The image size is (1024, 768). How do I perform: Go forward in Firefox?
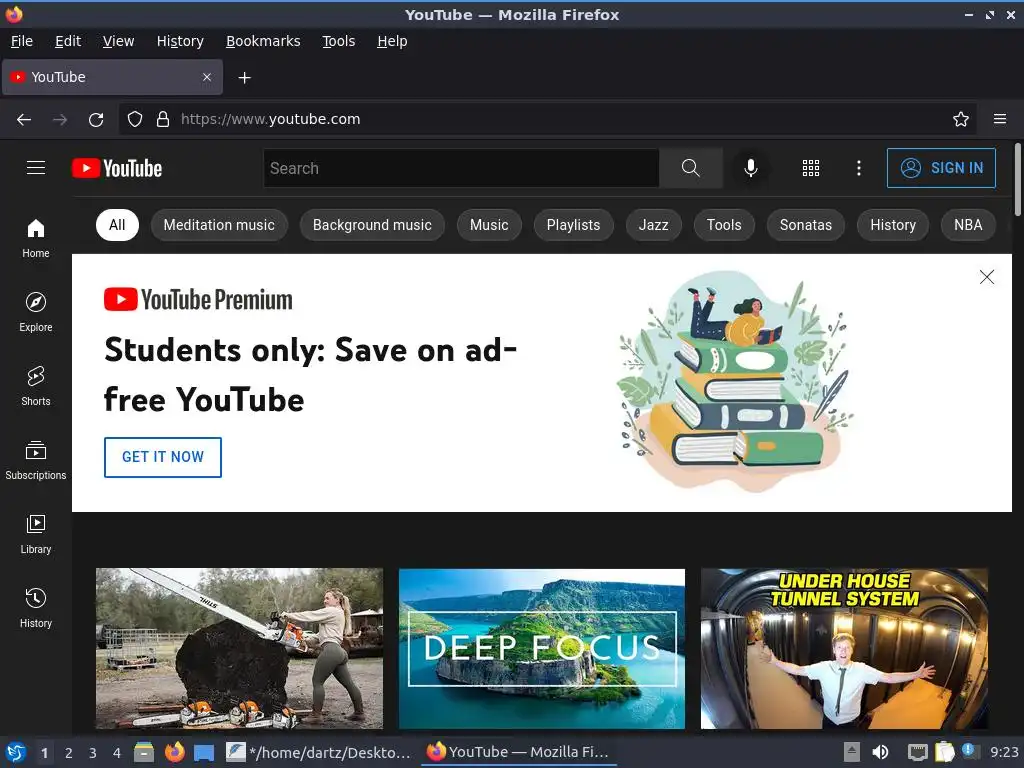click(60, 120)
